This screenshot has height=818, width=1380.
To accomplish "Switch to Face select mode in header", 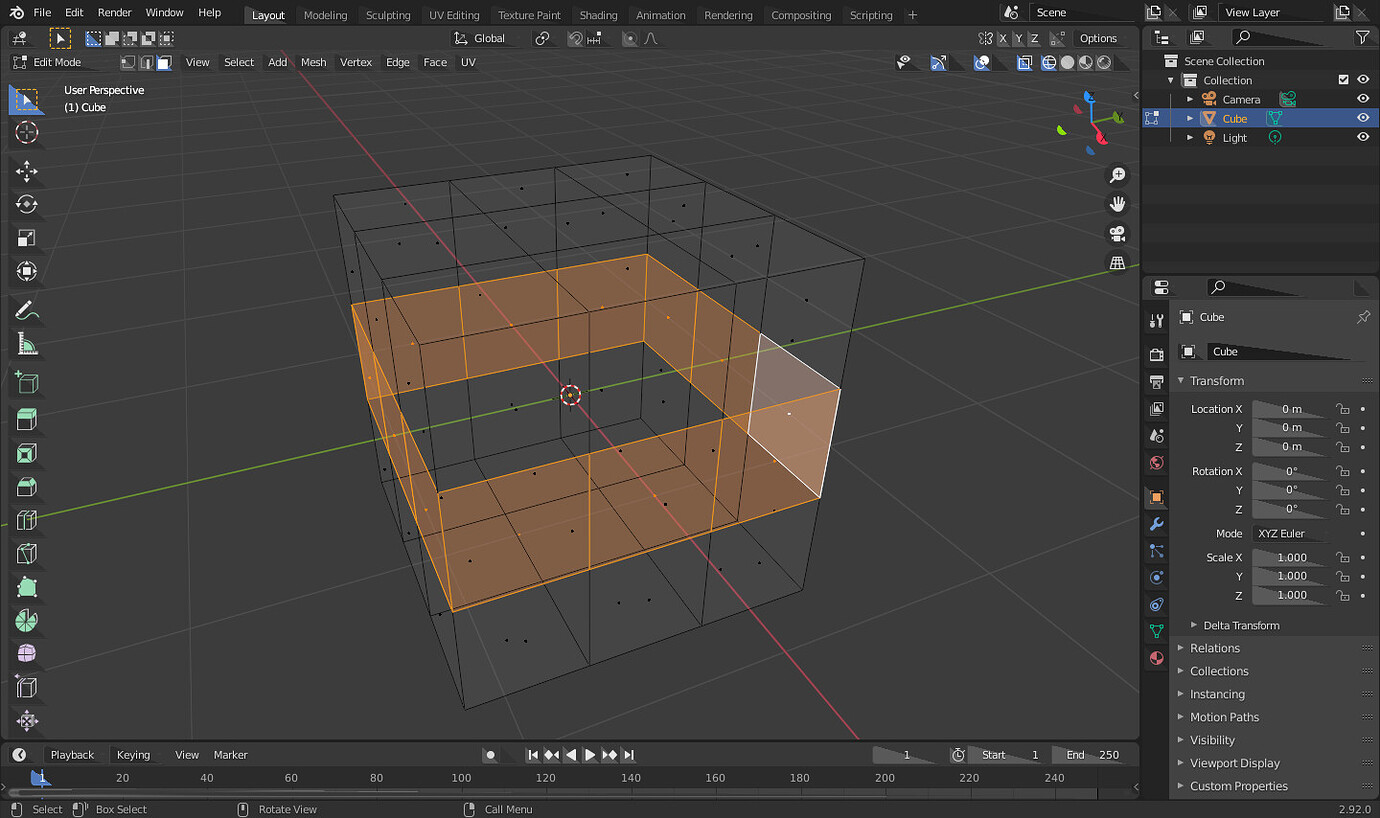I will 164,62.
